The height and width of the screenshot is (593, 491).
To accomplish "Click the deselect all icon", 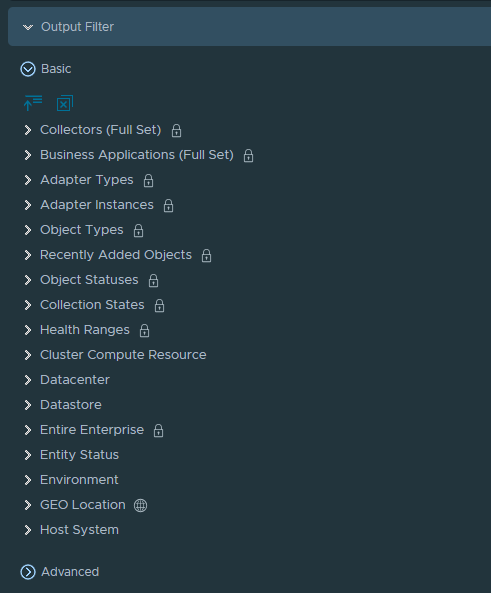I will click(x=65, y=103).
